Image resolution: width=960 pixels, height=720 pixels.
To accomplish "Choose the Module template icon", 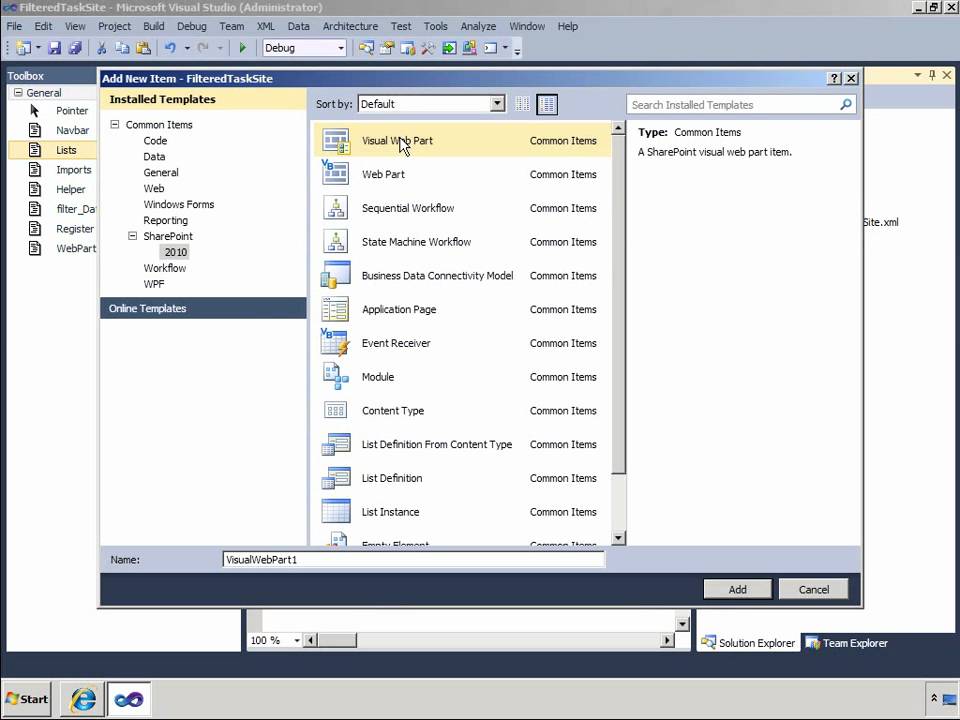I will click(x=336, y=377).
